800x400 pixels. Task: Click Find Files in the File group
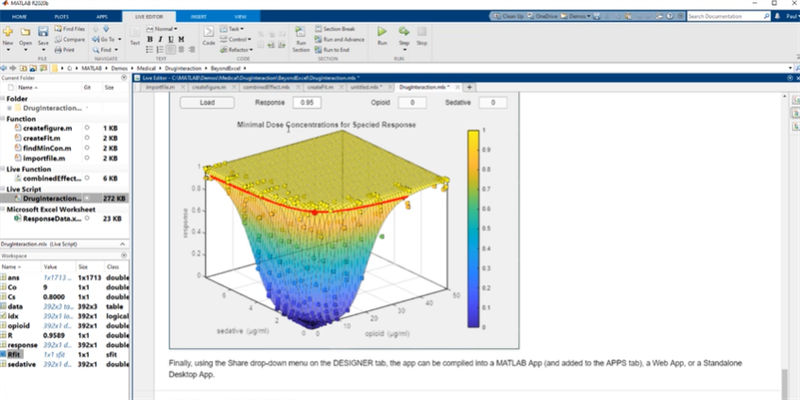[70, 29]
